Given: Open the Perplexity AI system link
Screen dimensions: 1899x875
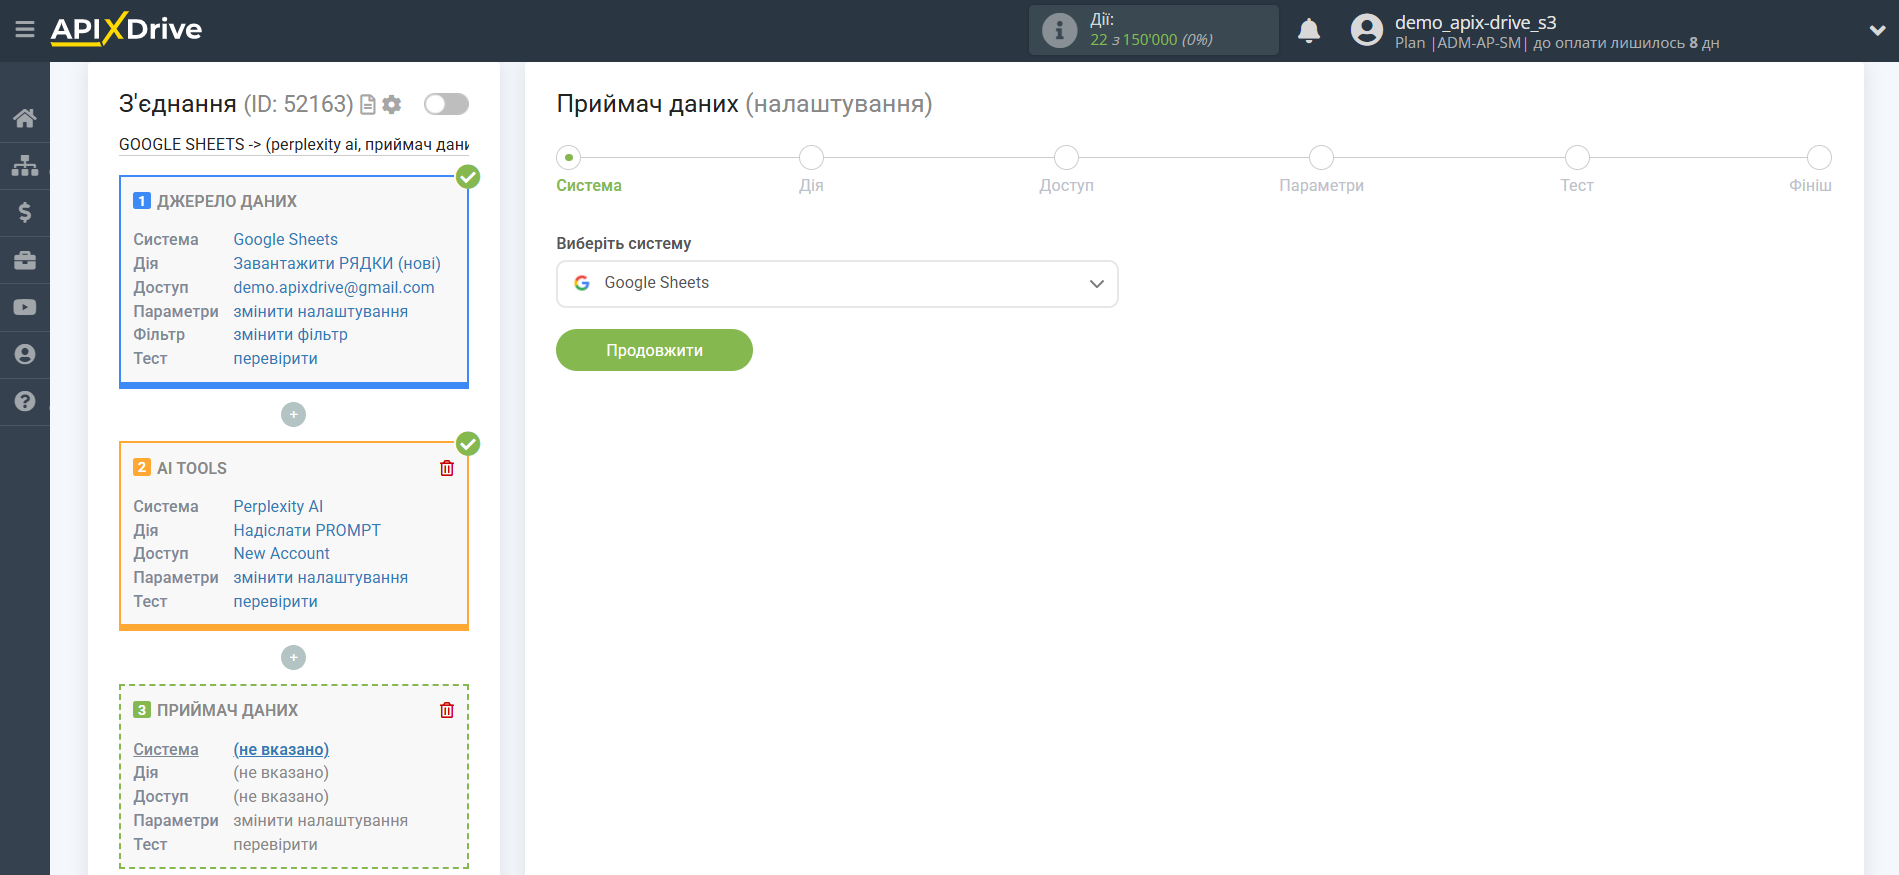Looking at the screenshot, I should [278, 507].
